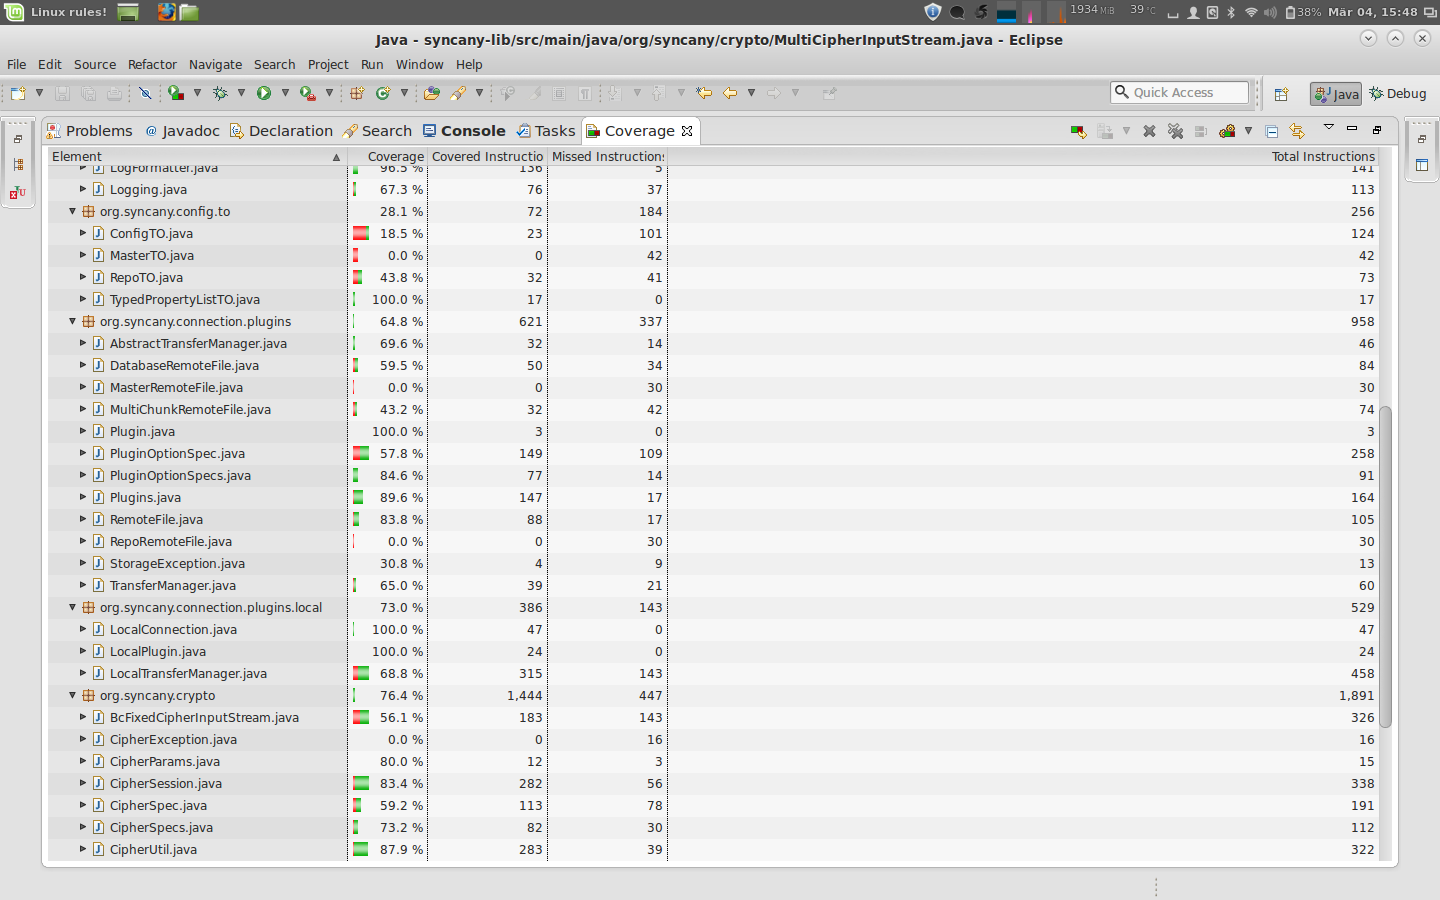
Task: Sort by the Coverage column header
Action: click(x=395, y=157)
